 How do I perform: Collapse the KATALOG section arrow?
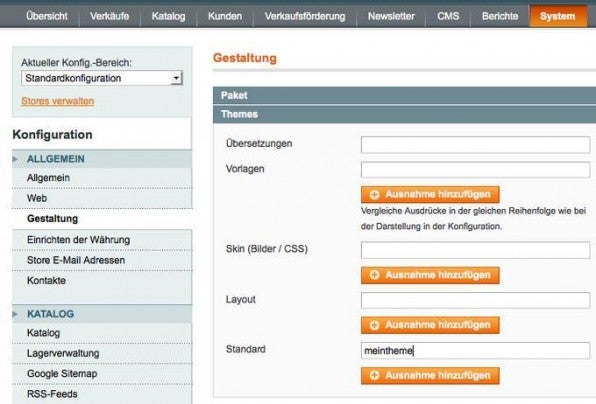coord(16,314)
